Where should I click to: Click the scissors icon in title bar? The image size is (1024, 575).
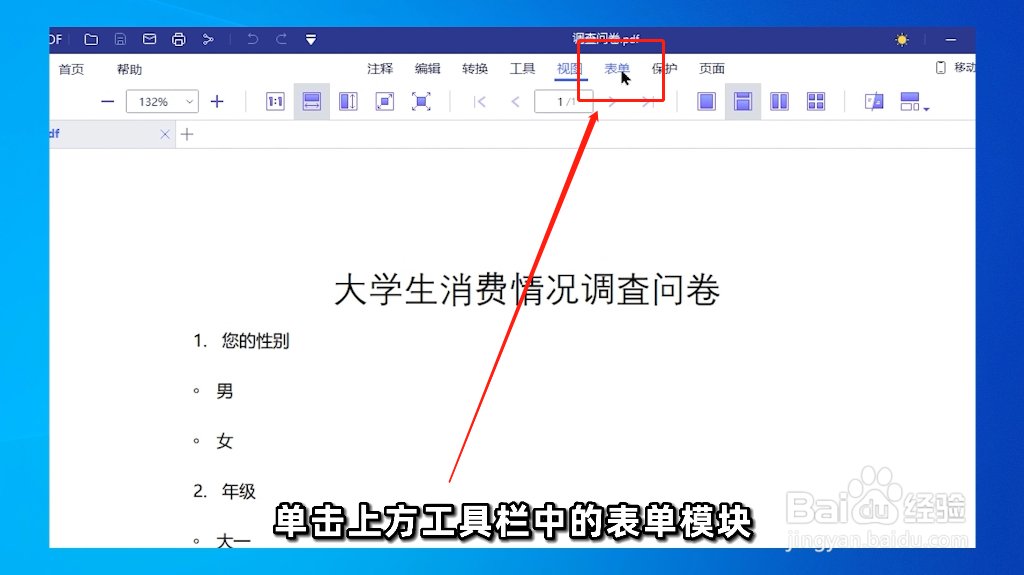pyautogui.click(x=208, y=40)
